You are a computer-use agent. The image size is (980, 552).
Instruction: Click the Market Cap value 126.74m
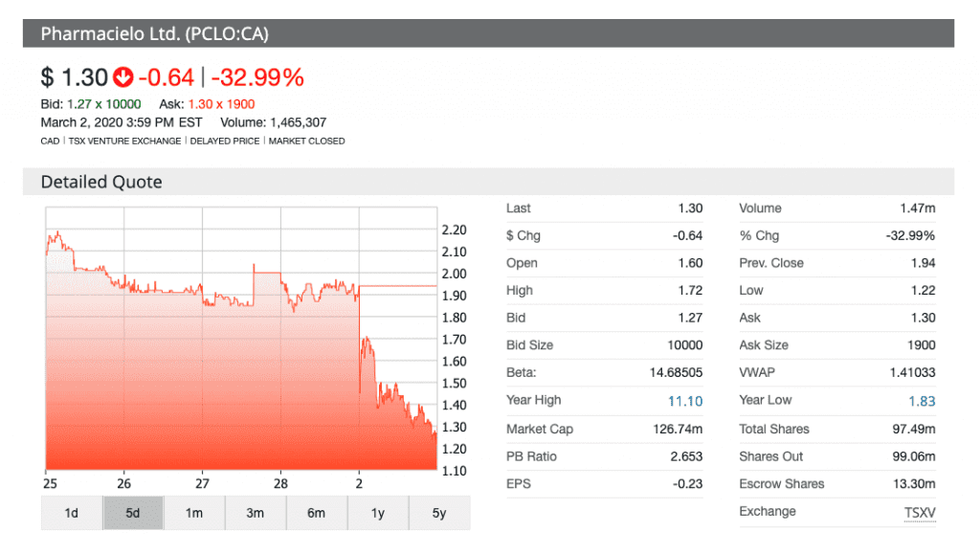pos(679,429)
